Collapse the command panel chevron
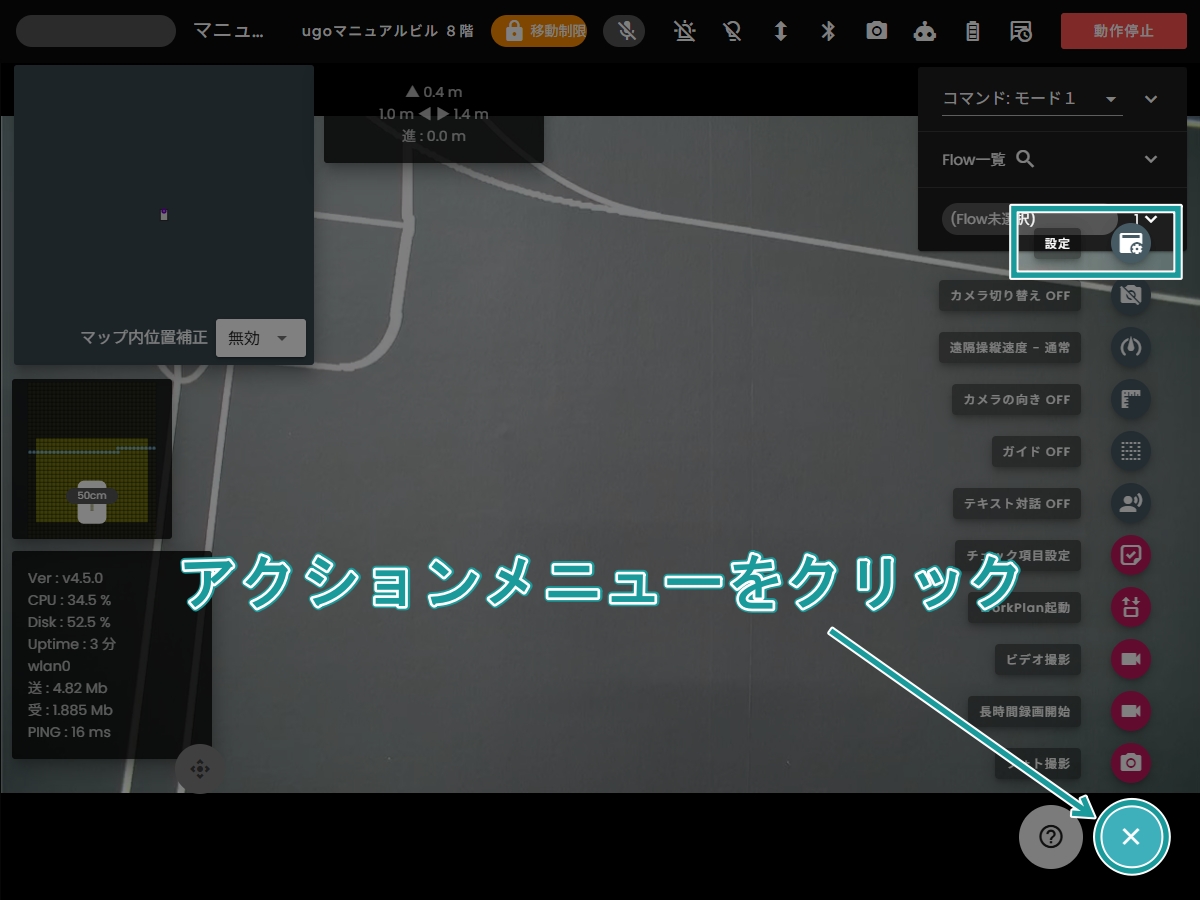1200x900 pixels. click(x=1151, y=99)
